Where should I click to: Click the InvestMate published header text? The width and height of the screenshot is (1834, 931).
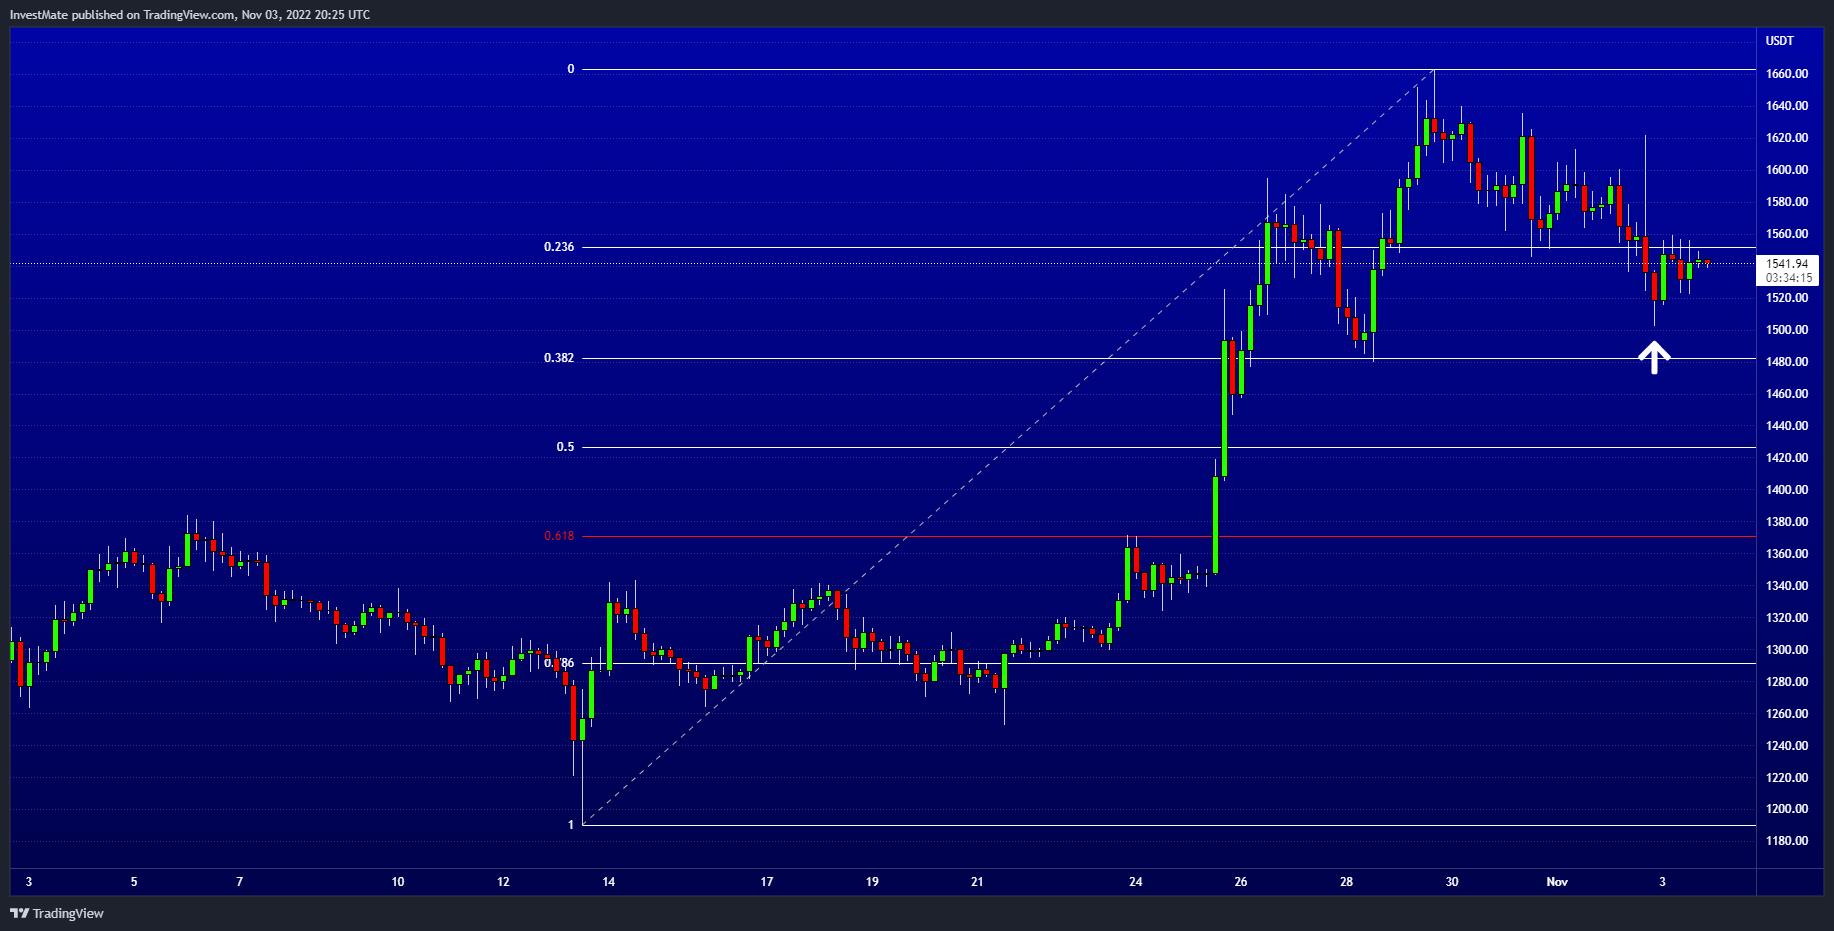pyautogui.click(x=190, y=15)
